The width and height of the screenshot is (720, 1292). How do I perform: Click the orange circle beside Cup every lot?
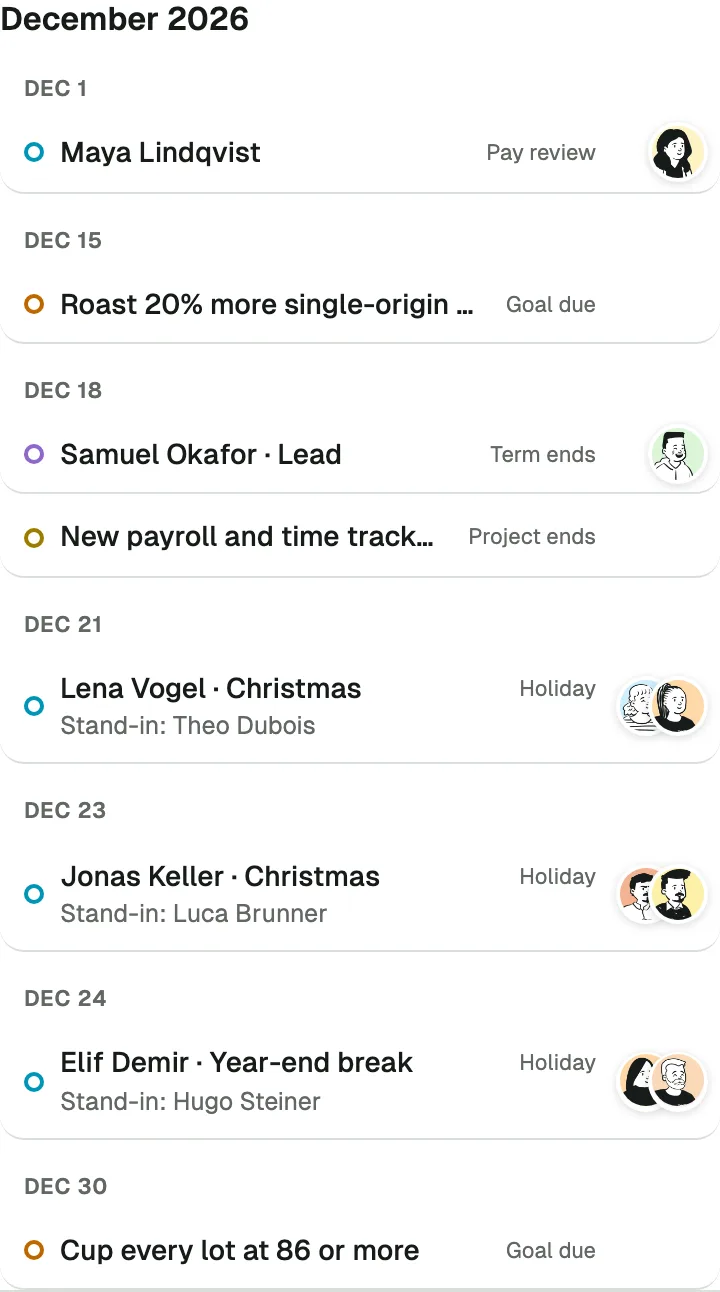point(34,1250)
